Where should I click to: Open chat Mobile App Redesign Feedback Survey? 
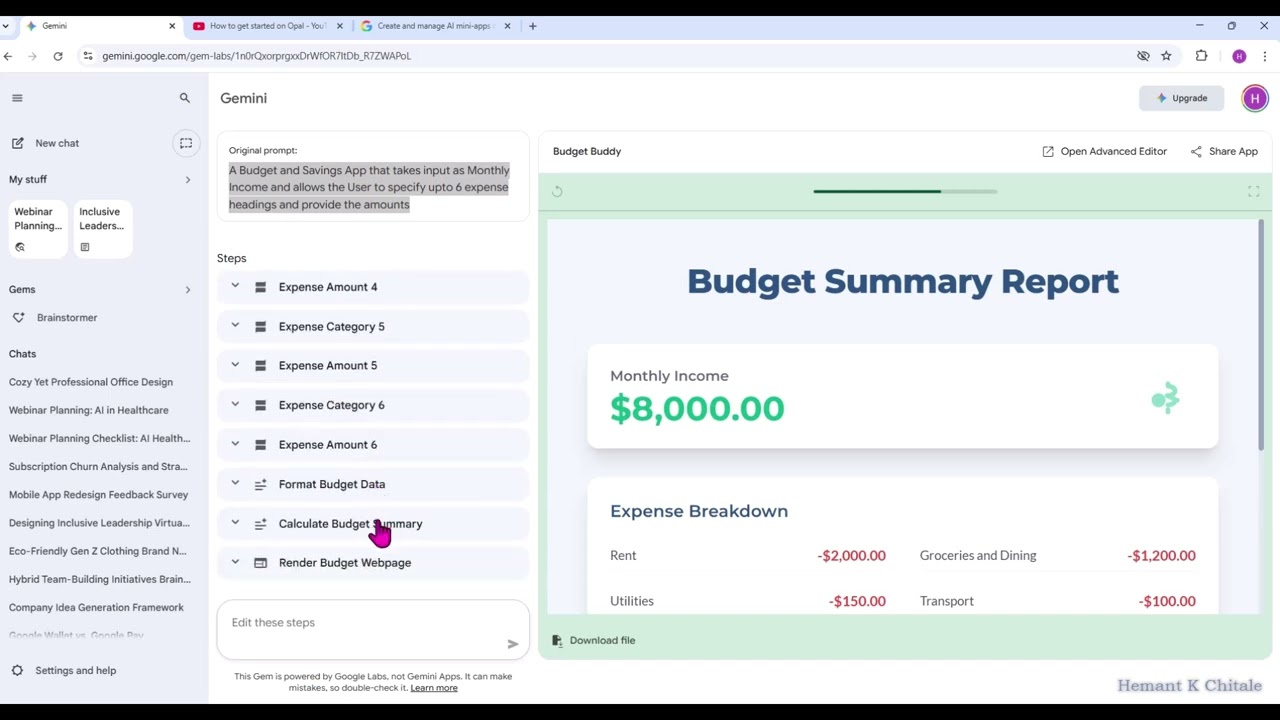point(98,495)
